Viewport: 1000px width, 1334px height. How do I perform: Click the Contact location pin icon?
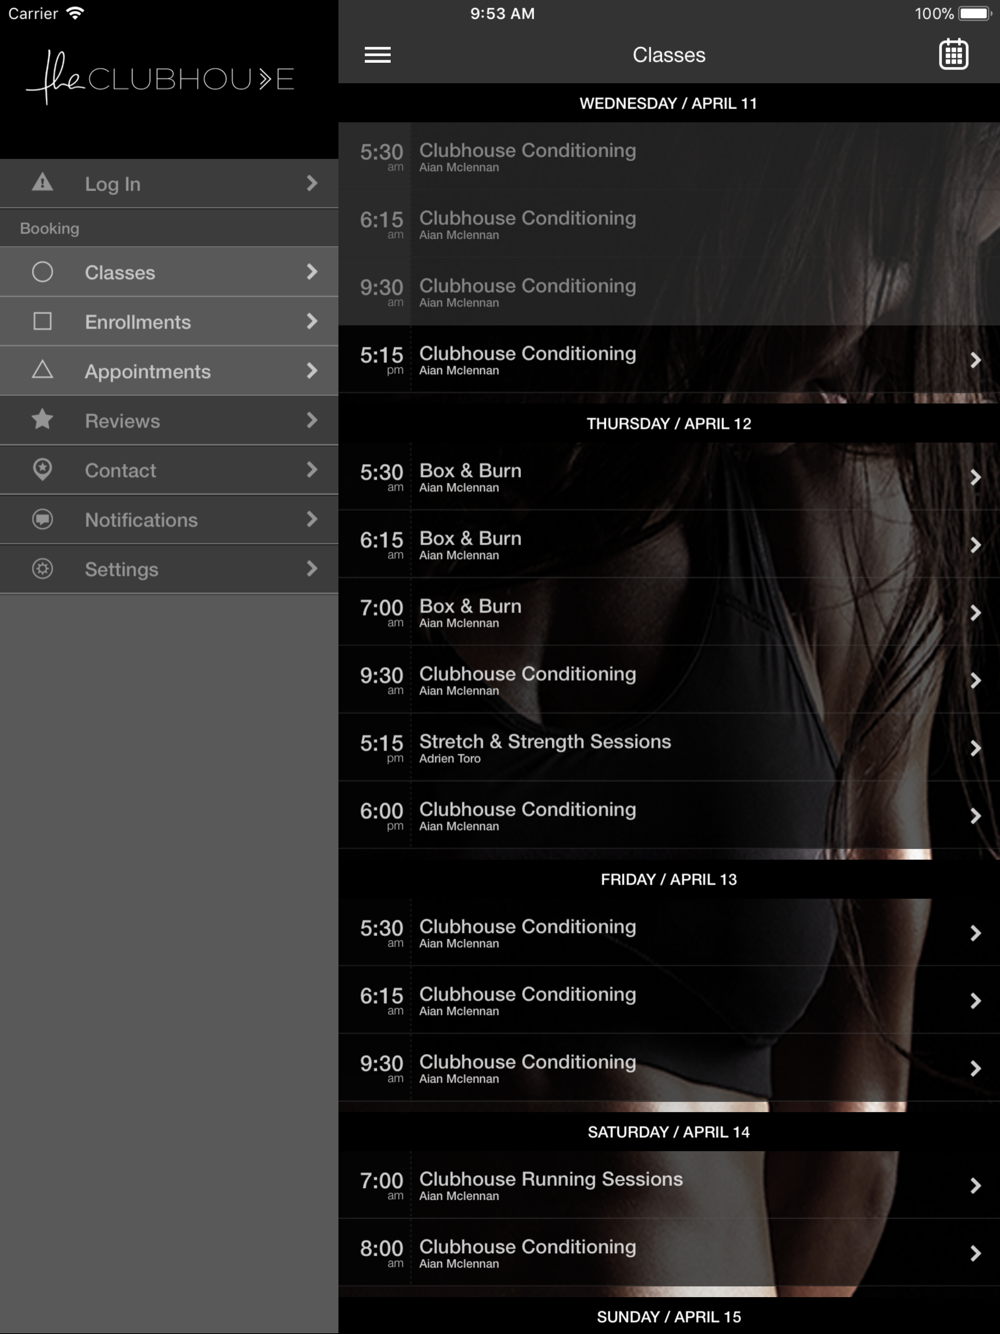tap(42, 469)
